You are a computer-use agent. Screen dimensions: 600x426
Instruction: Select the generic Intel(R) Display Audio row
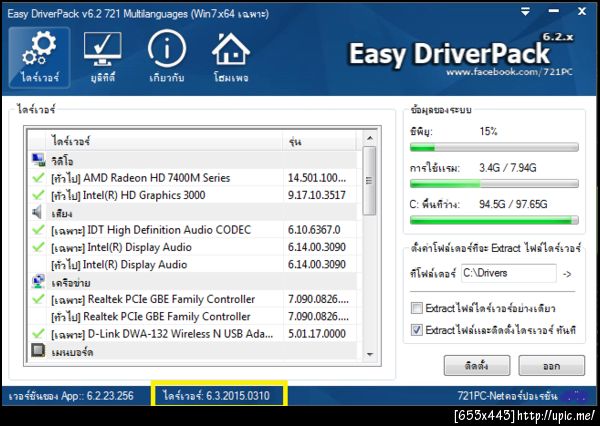pyautogui.click(x=193, y=264)
